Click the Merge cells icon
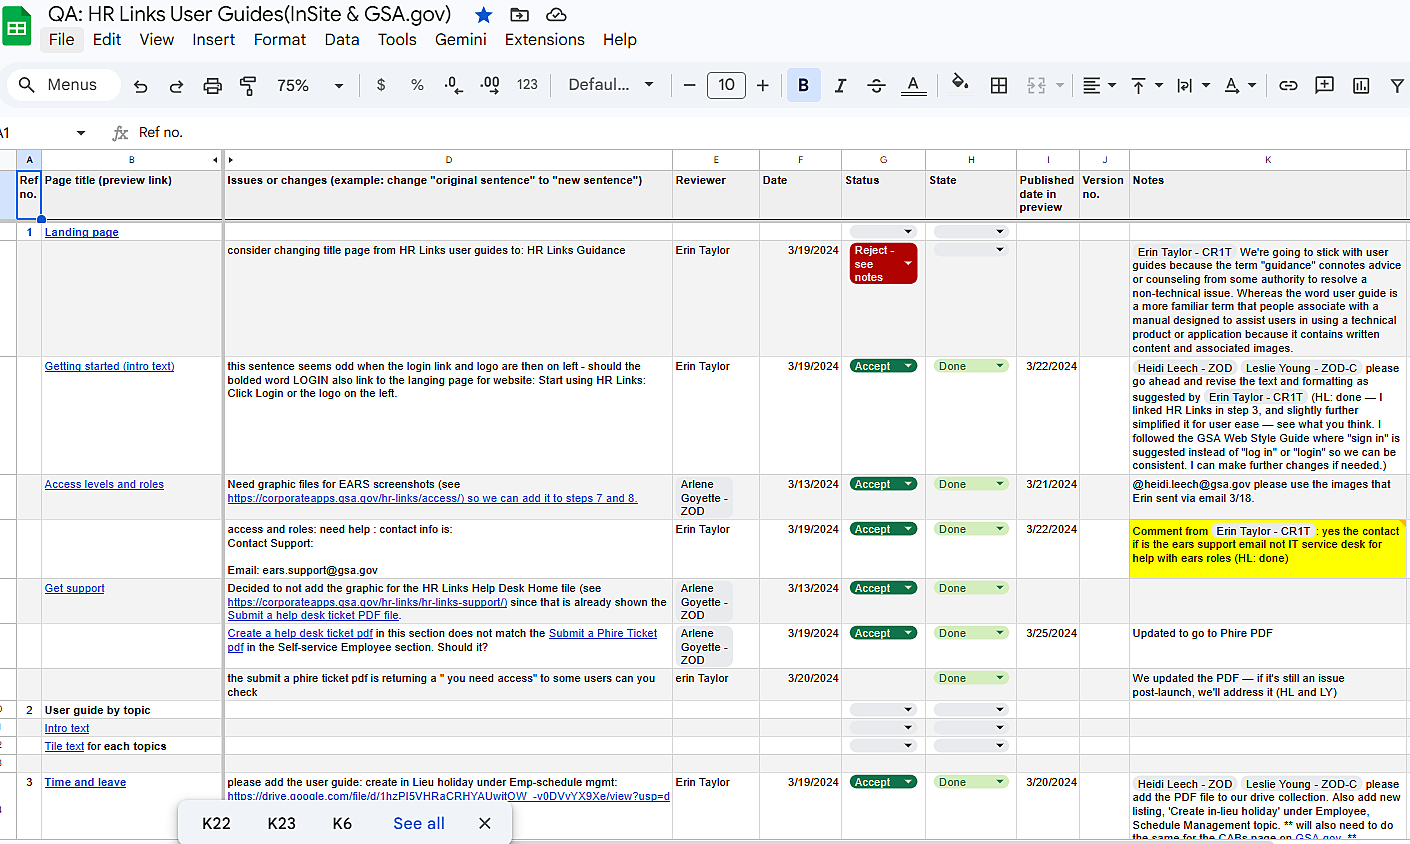The image size is (1410, 844). click(x=1036, y=85)
